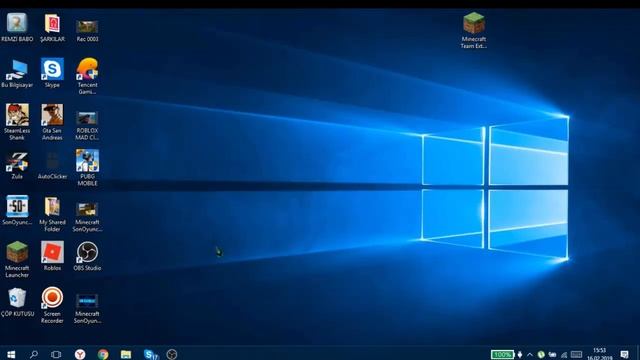Select the PUBG MOBILE shortcut
The height and width of the screenshot is (360, 640).
click(87, 168)
